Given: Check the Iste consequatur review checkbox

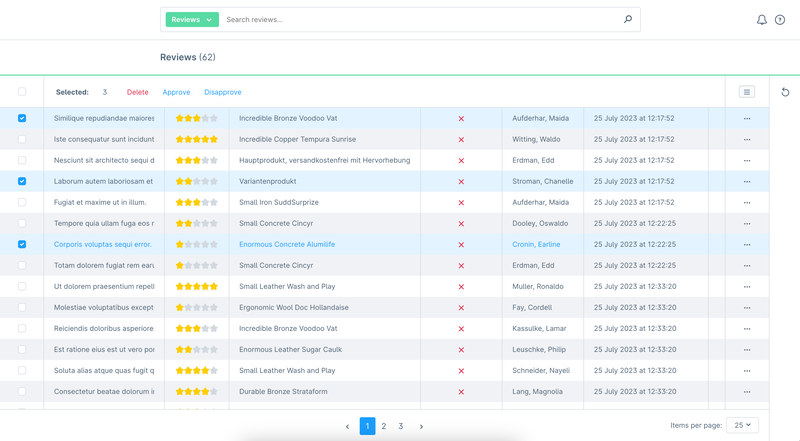Looking at the screenshot, I should [22, 140].
